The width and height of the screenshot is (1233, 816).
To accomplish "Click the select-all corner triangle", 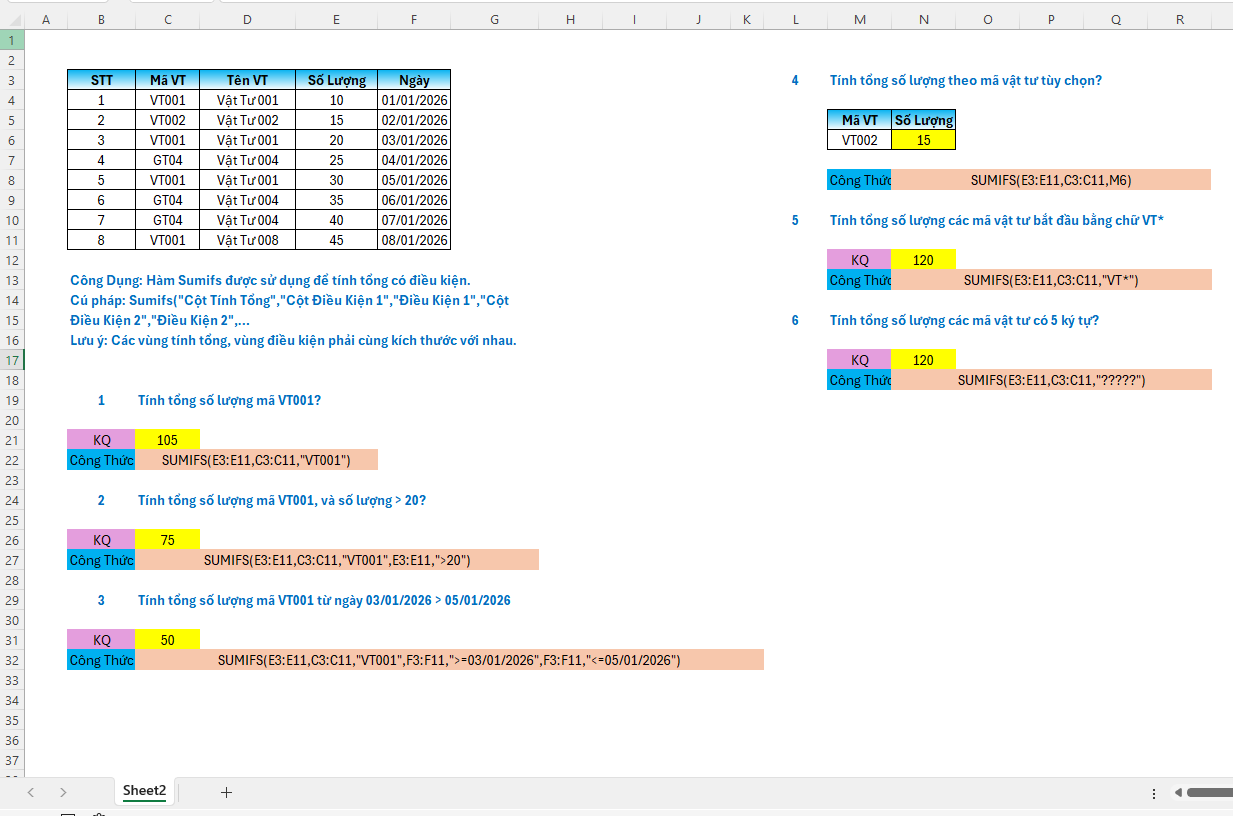I will coord(12,19).
